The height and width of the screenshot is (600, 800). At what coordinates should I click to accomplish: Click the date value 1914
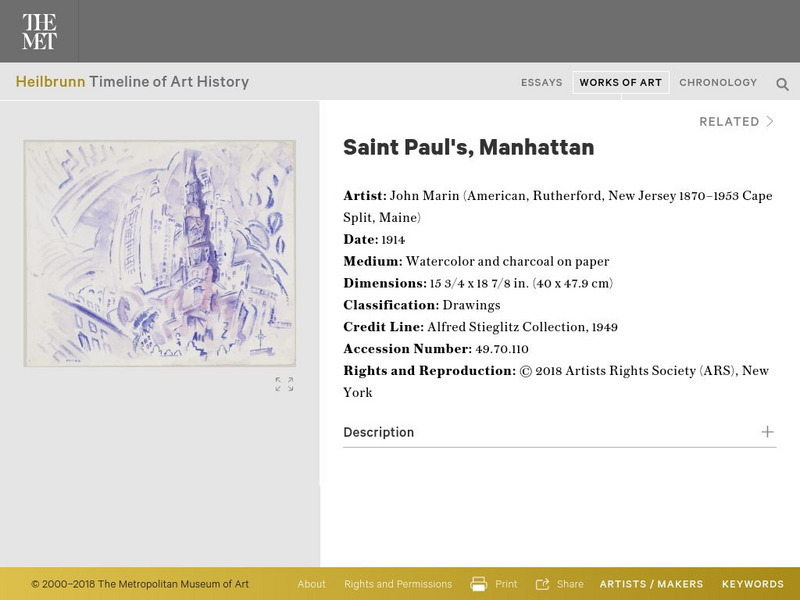coord(393,240)
